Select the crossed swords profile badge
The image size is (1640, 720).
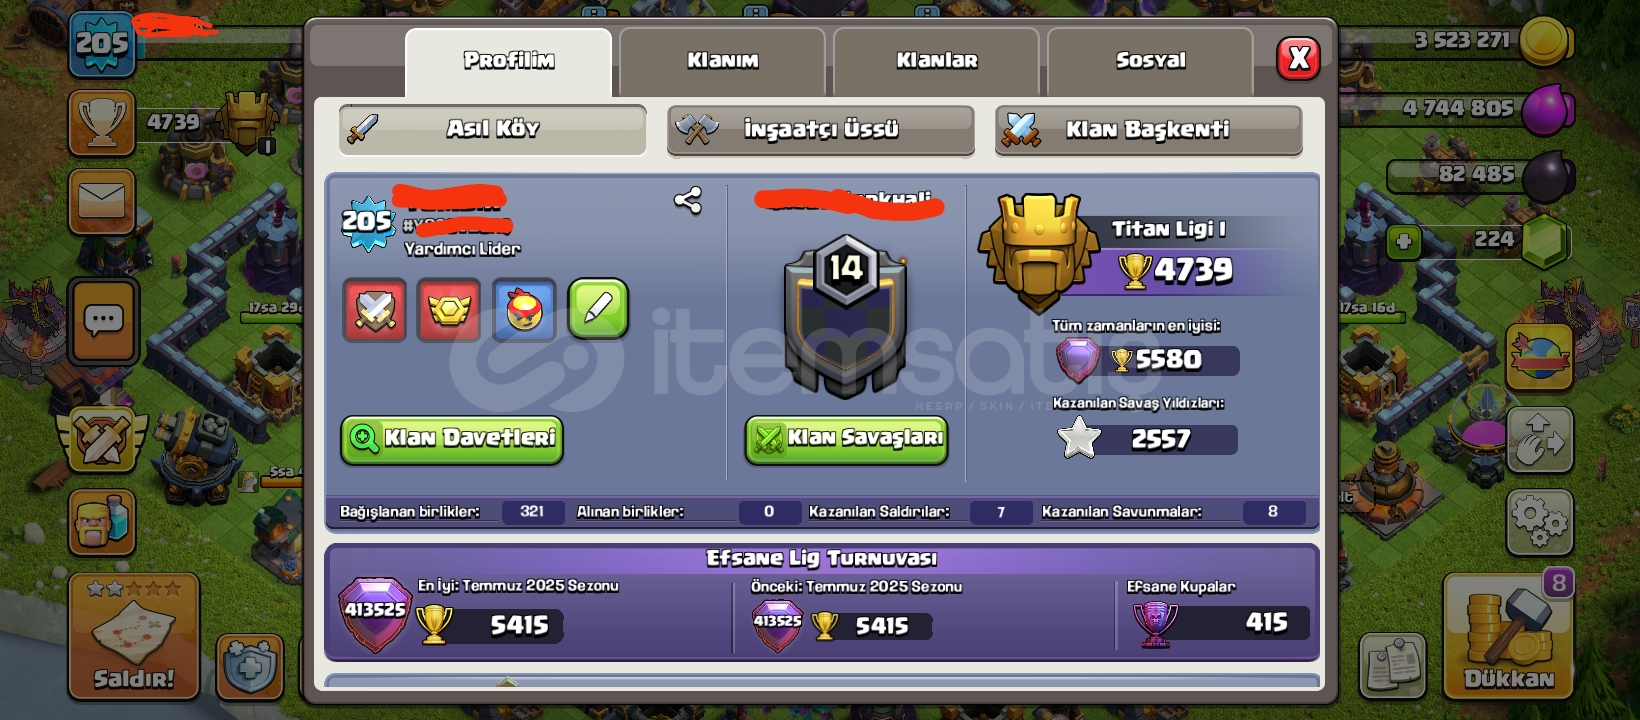click(x=375, y=310)
